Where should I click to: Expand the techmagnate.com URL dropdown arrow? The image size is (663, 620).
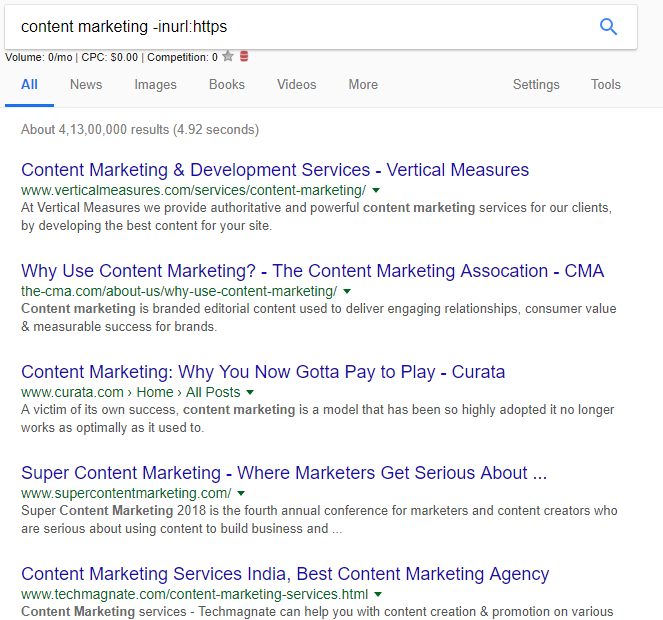tap(379, 594)
